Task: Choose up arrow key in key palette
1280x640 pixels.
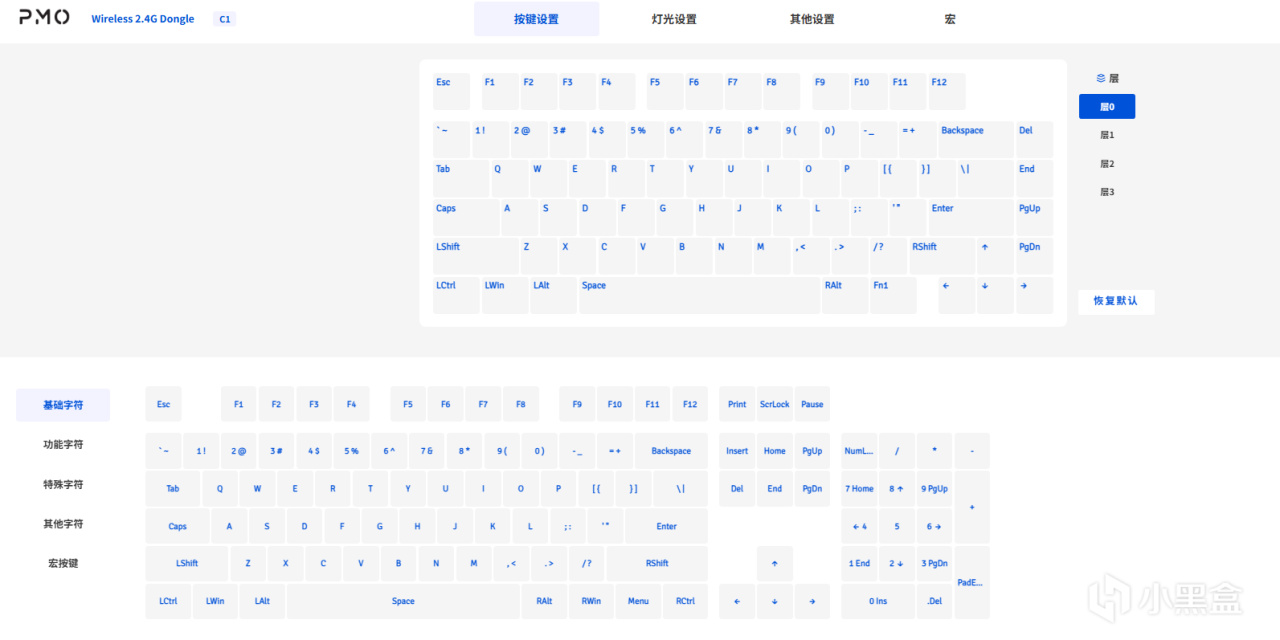Action: pos(775,563)
